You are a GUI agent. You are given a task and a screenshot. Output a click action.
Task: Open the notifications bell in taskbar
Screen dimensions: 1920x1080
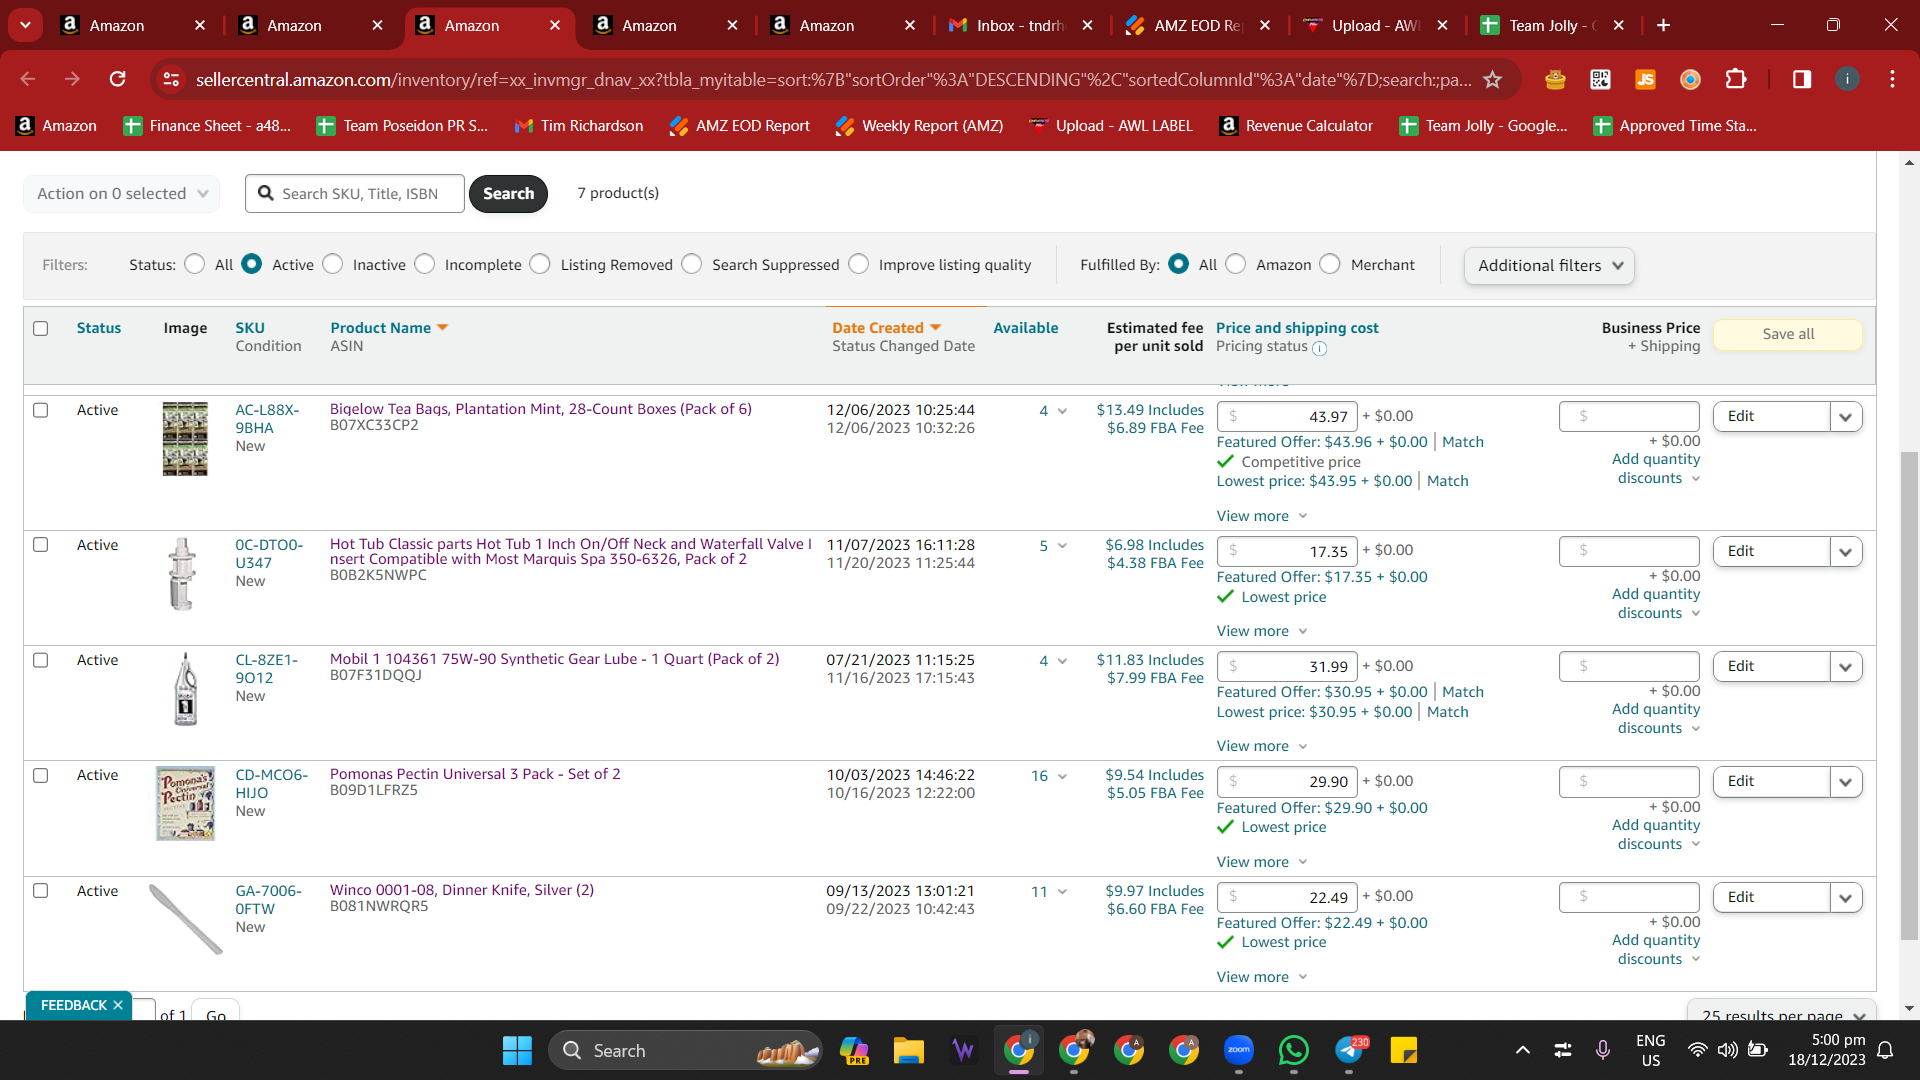point(1885,1050)
